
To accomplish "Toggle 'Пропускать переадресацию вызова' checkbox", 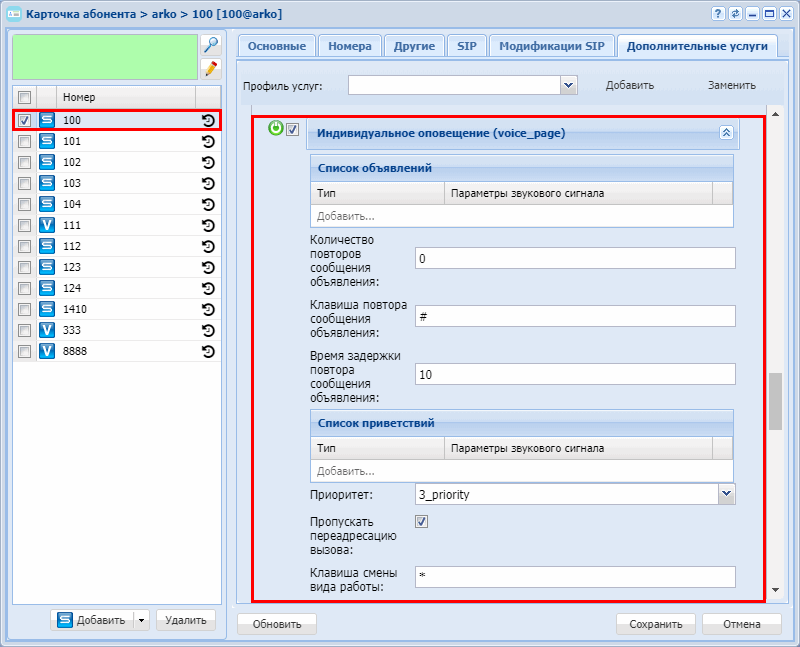I will (421, 521).
